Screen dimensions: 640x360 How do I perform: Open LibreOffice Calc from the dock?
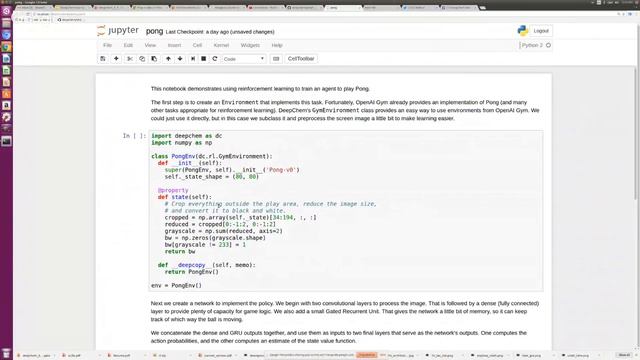point(6,71)
